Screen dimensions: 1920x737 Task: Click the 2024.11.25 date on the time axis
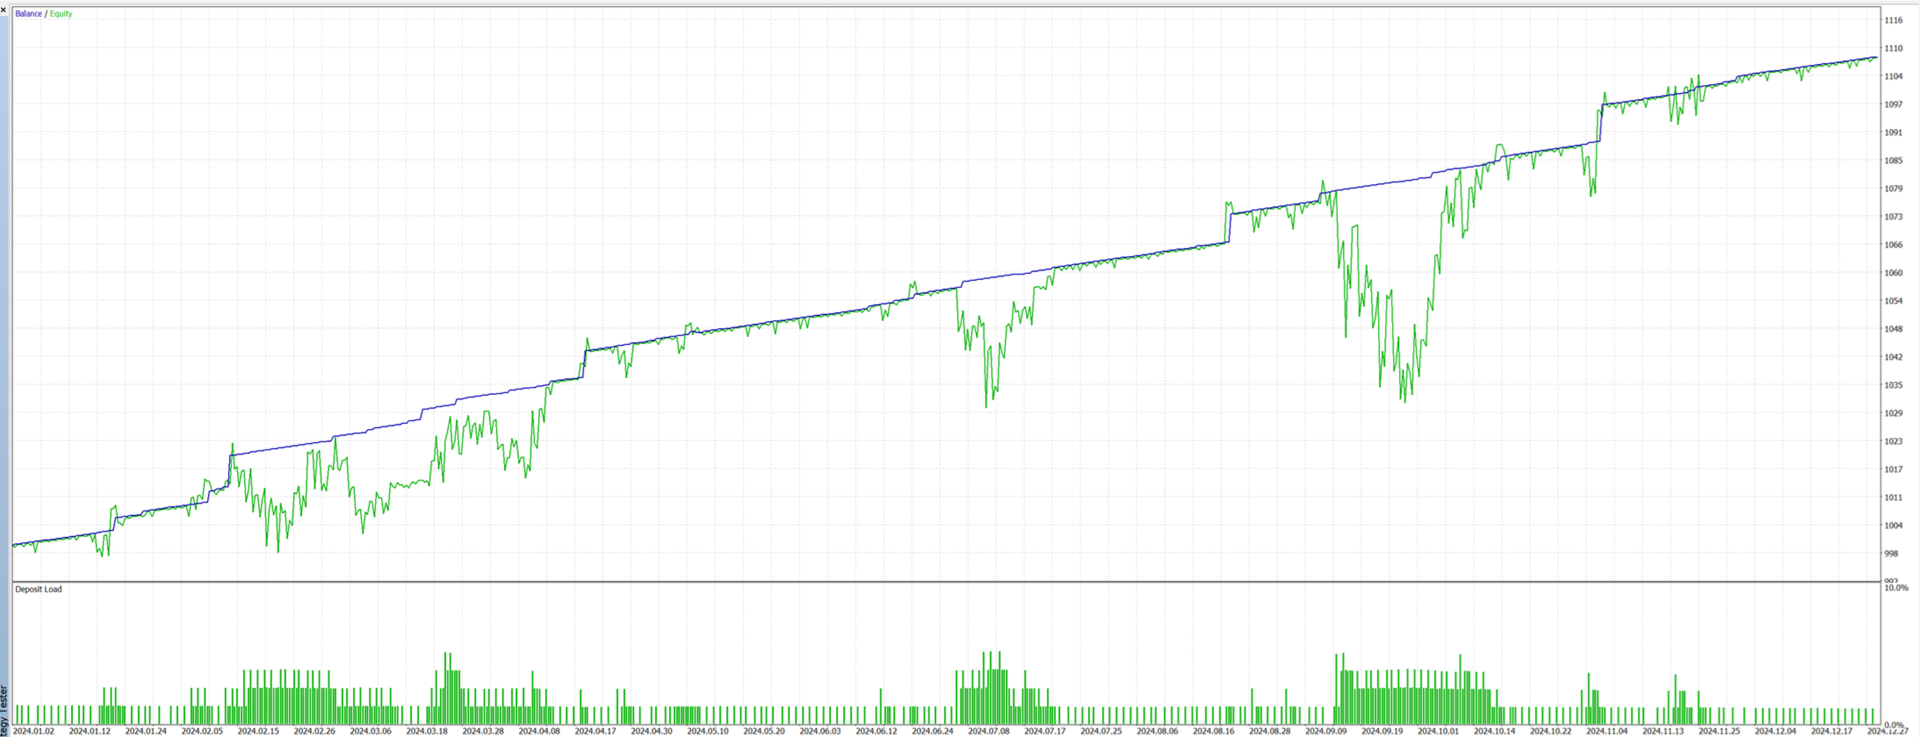(x=1720, y=731)
